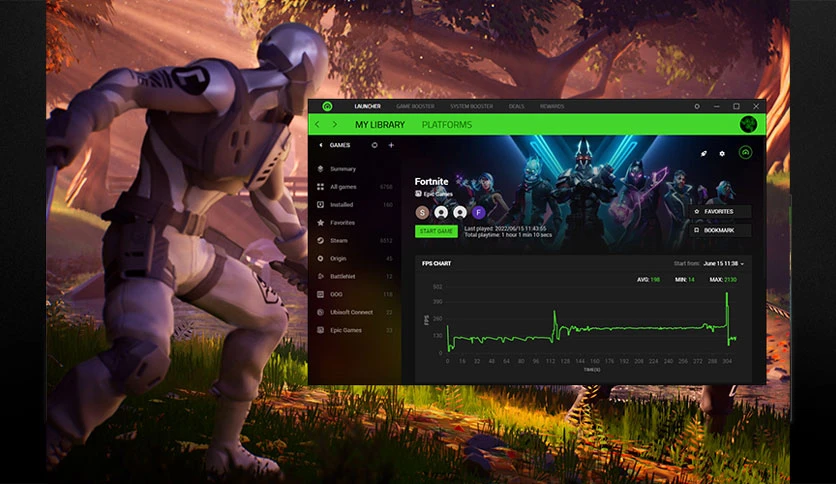The height and width of the screenshot is (484, 836).
Task: Open title bar settings gear icon
Action: pos(697,106)
